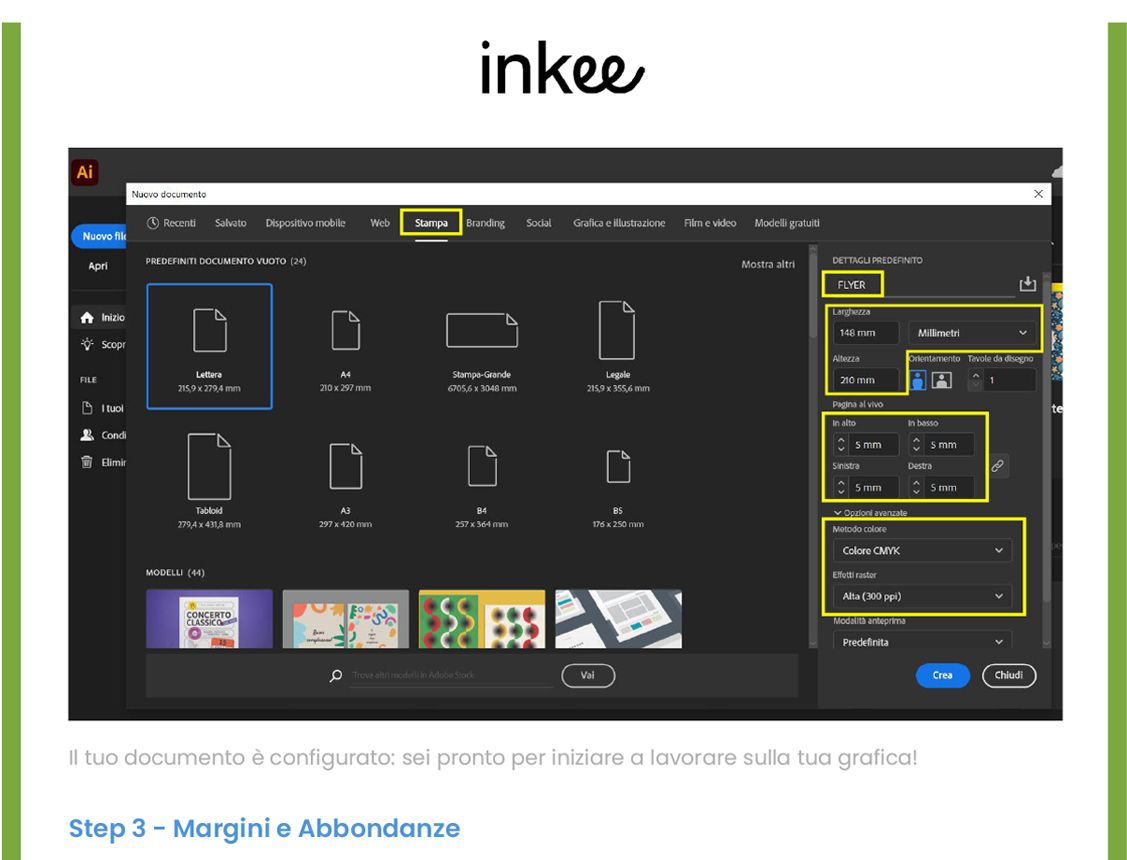Click the Scopri lightbulb icon
Viewport: 1127px width, 860px height.
87,344
